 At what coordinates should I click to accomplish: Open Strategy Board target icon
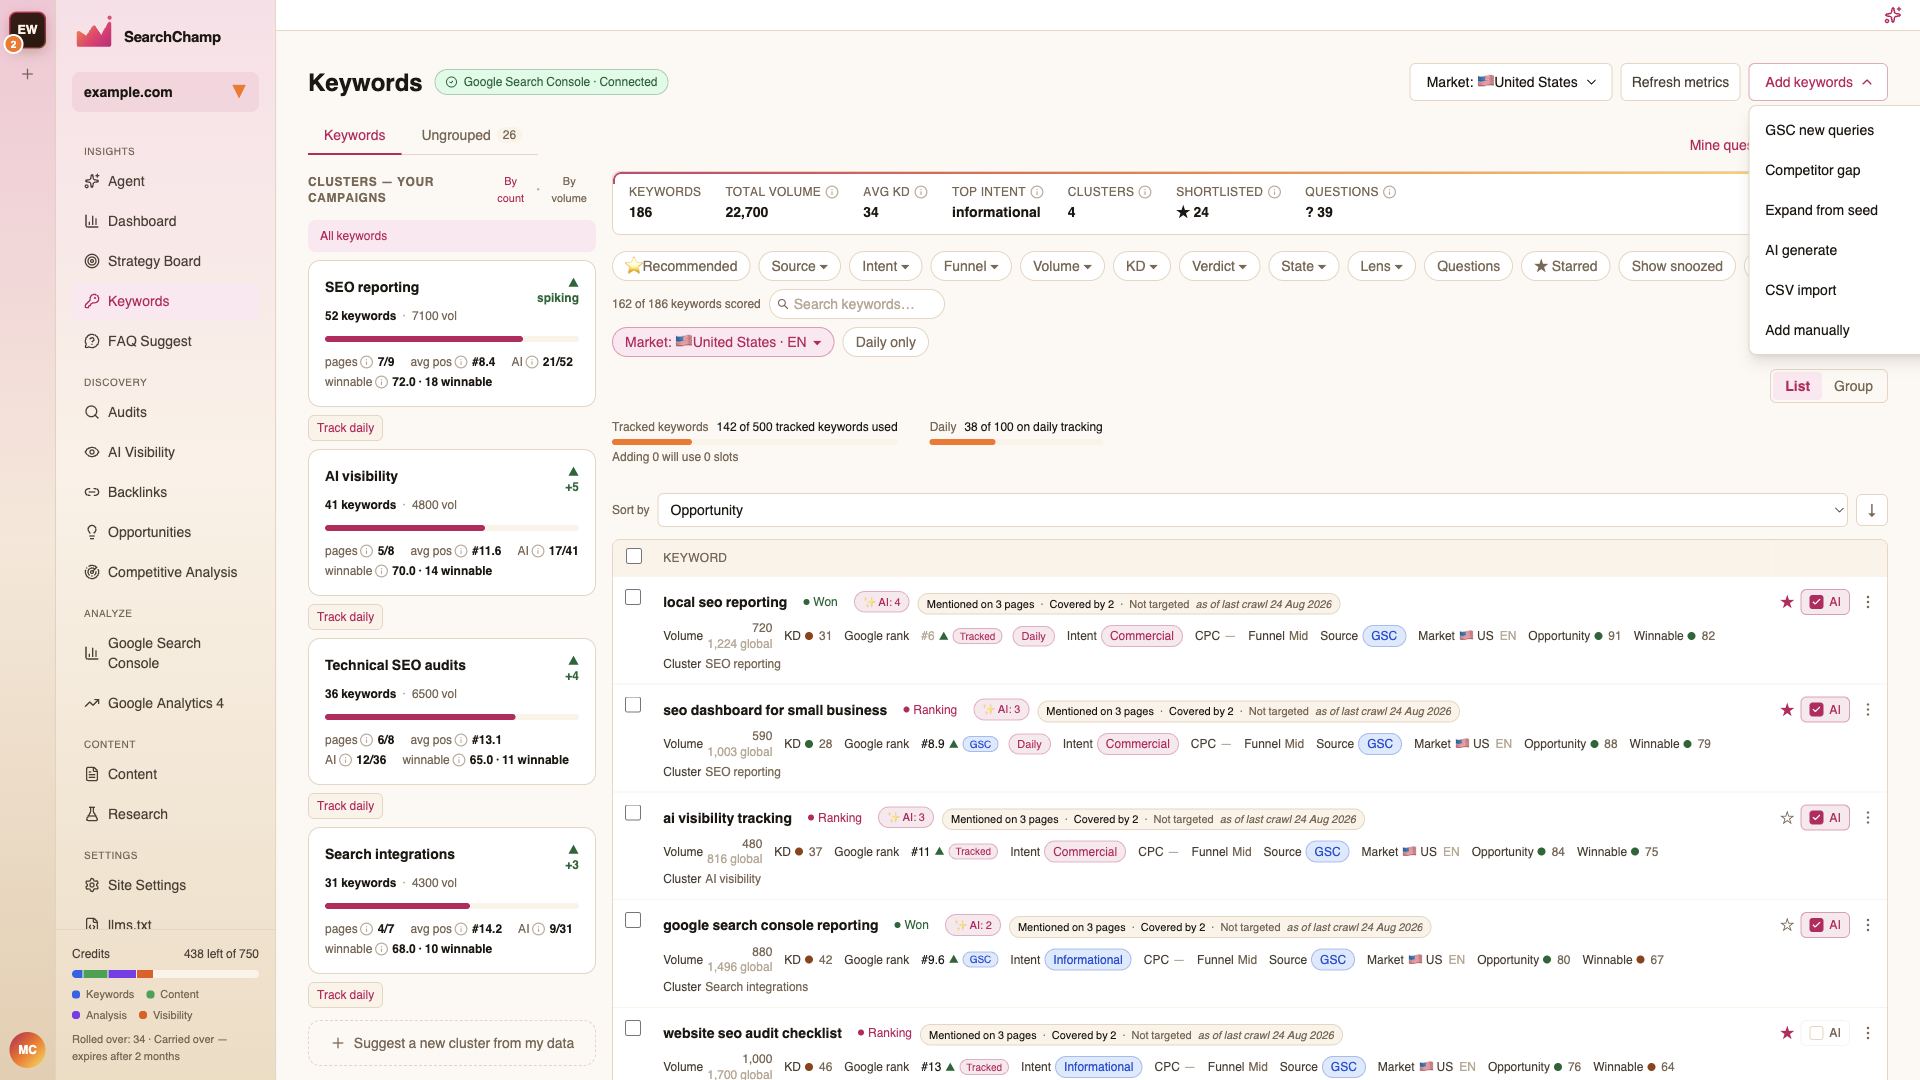tap(92, 261)
